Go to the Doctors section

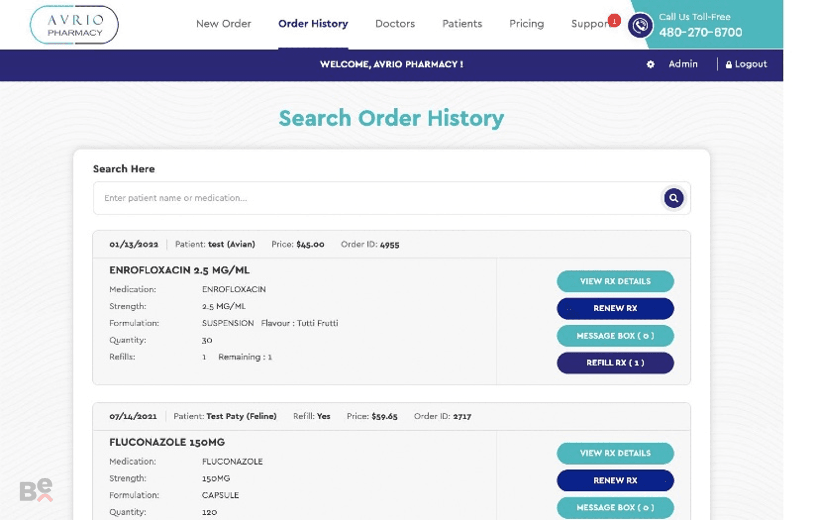point(395,24)
